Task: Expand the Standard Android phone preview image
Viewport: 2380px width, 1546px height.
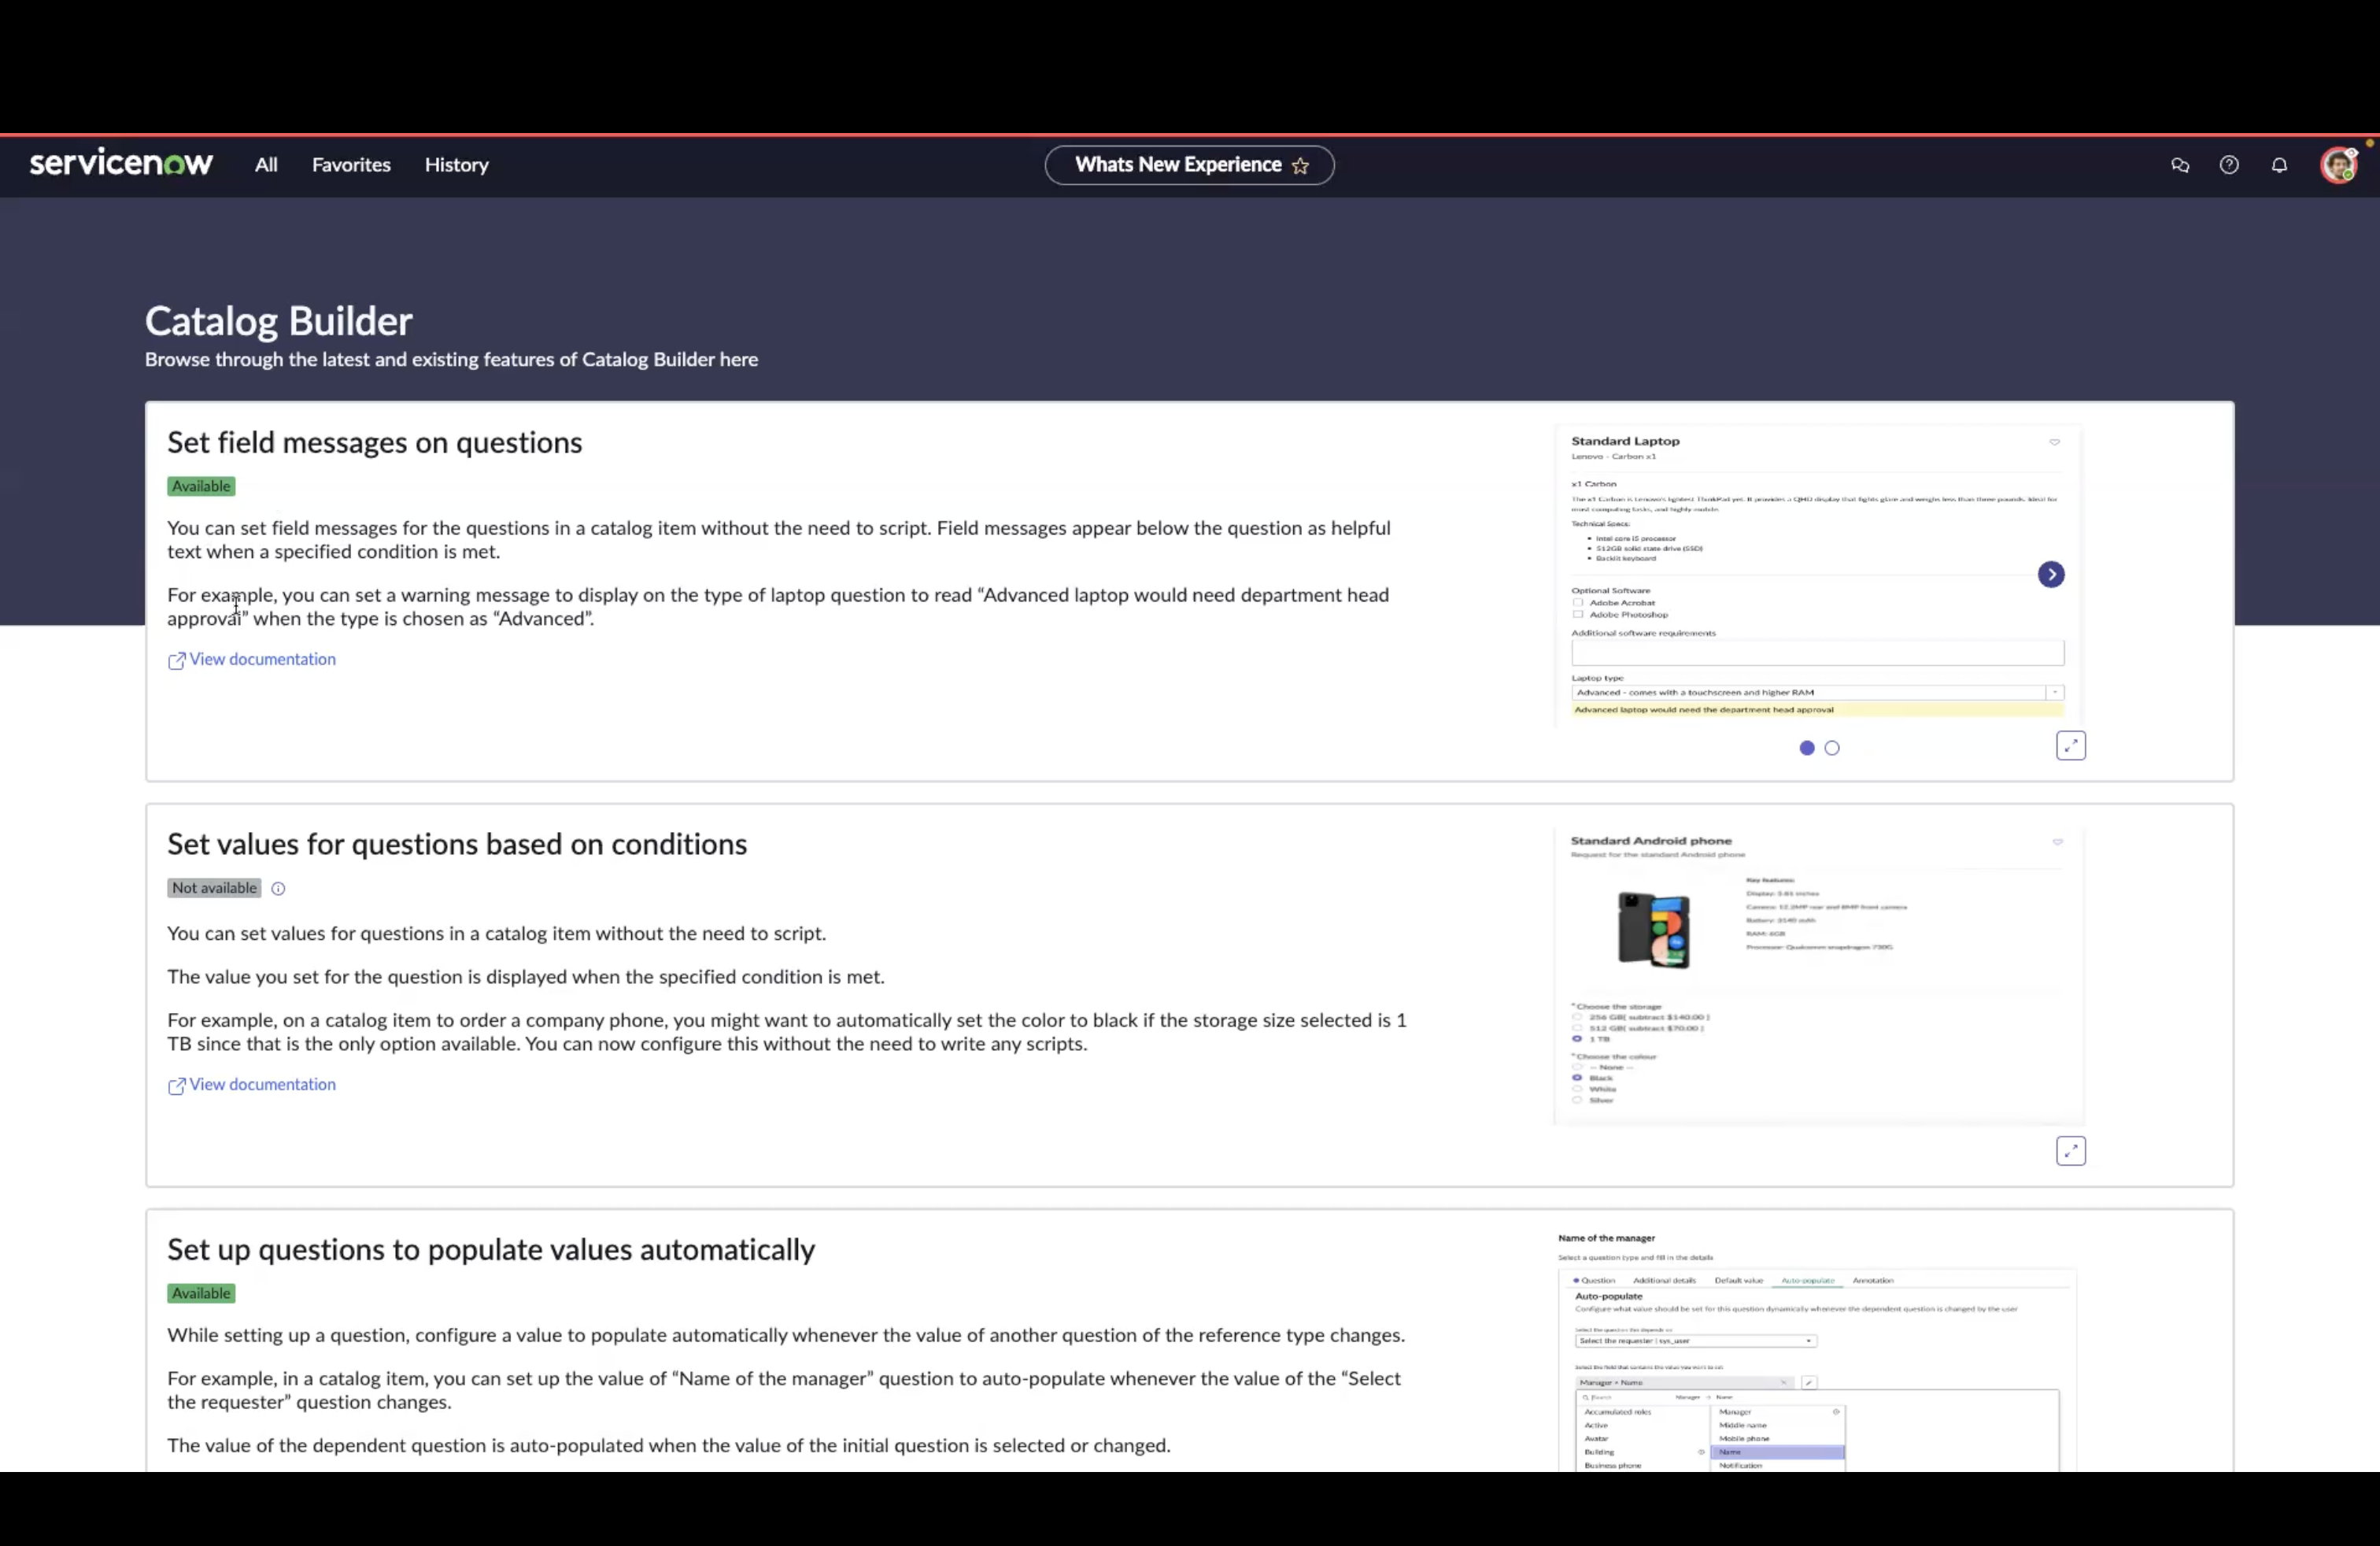Action: click(x=2071, y=1150)
